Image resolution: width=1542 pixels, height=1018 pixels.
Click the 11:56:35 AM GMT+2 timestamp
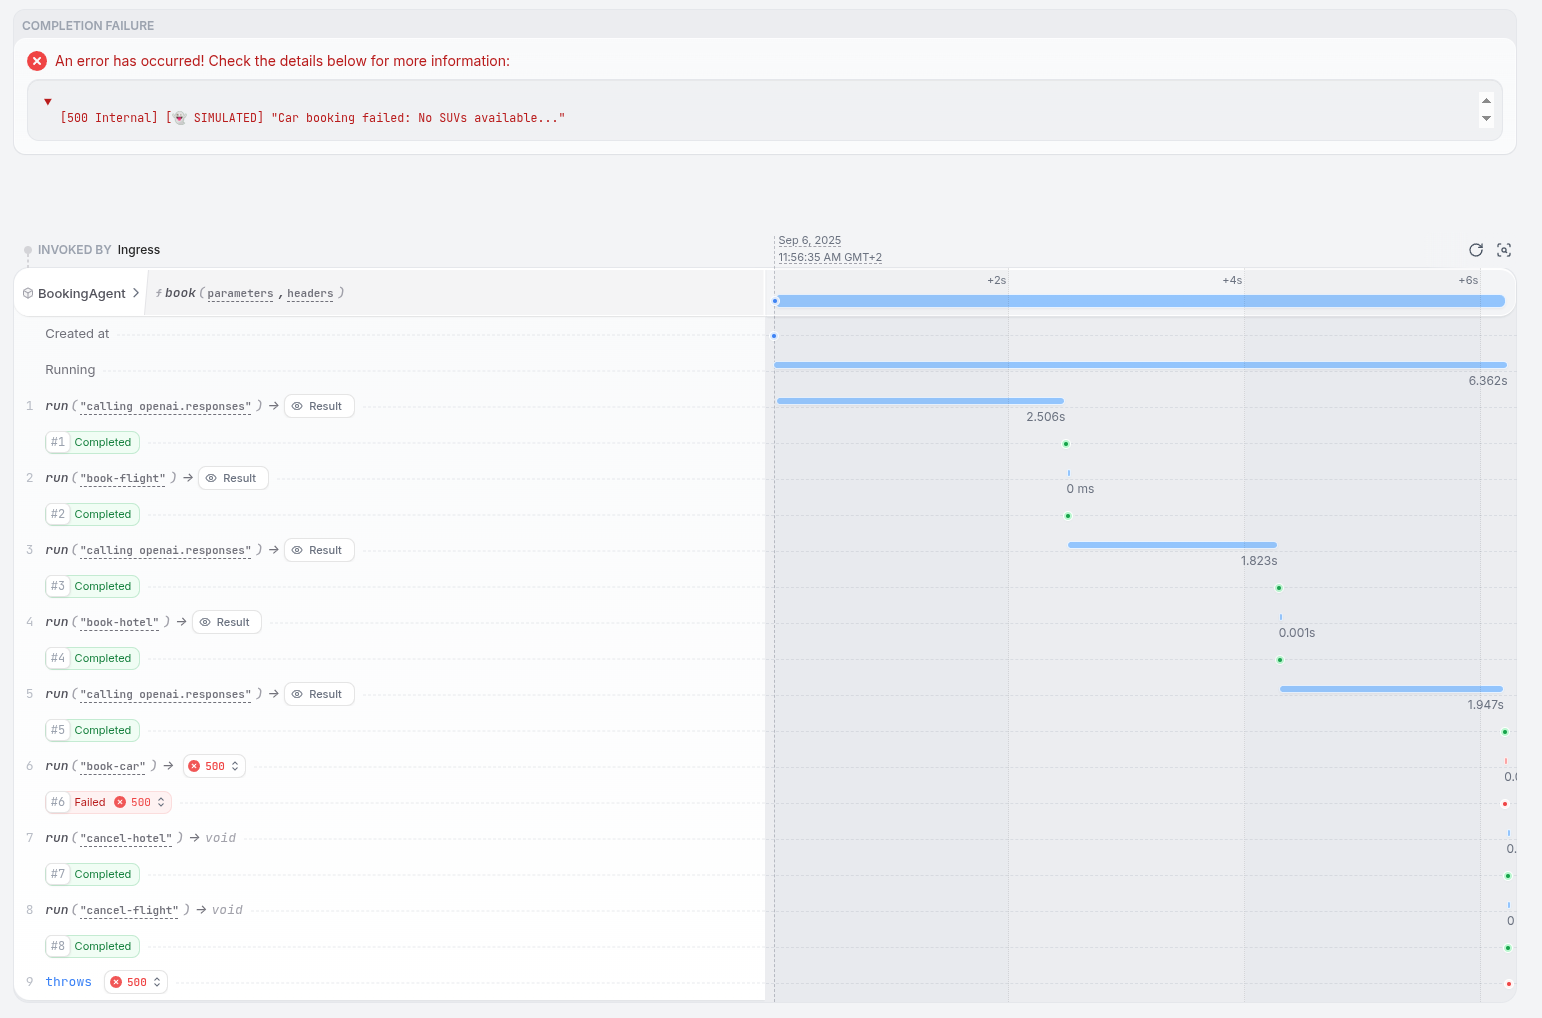[830, 258]
